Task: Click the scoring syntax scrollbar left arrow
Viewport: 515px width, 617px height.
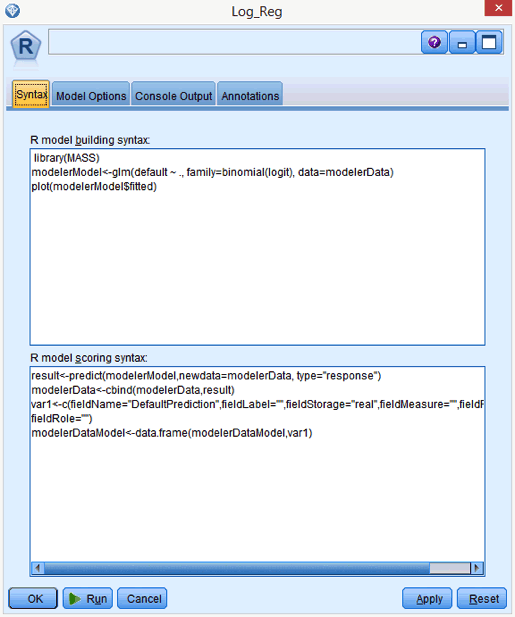Action: 38,568
